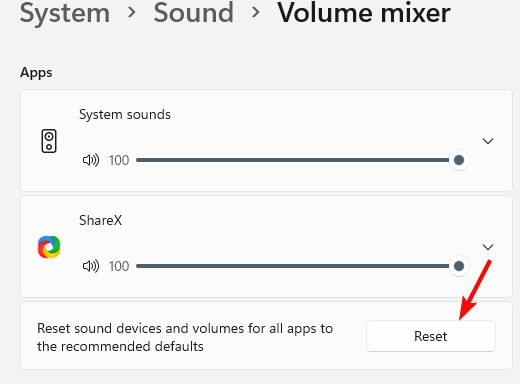
Task: Click breadcrumb arrow between System and Sound
Action: pyautogui.click(x=132, y=13)
